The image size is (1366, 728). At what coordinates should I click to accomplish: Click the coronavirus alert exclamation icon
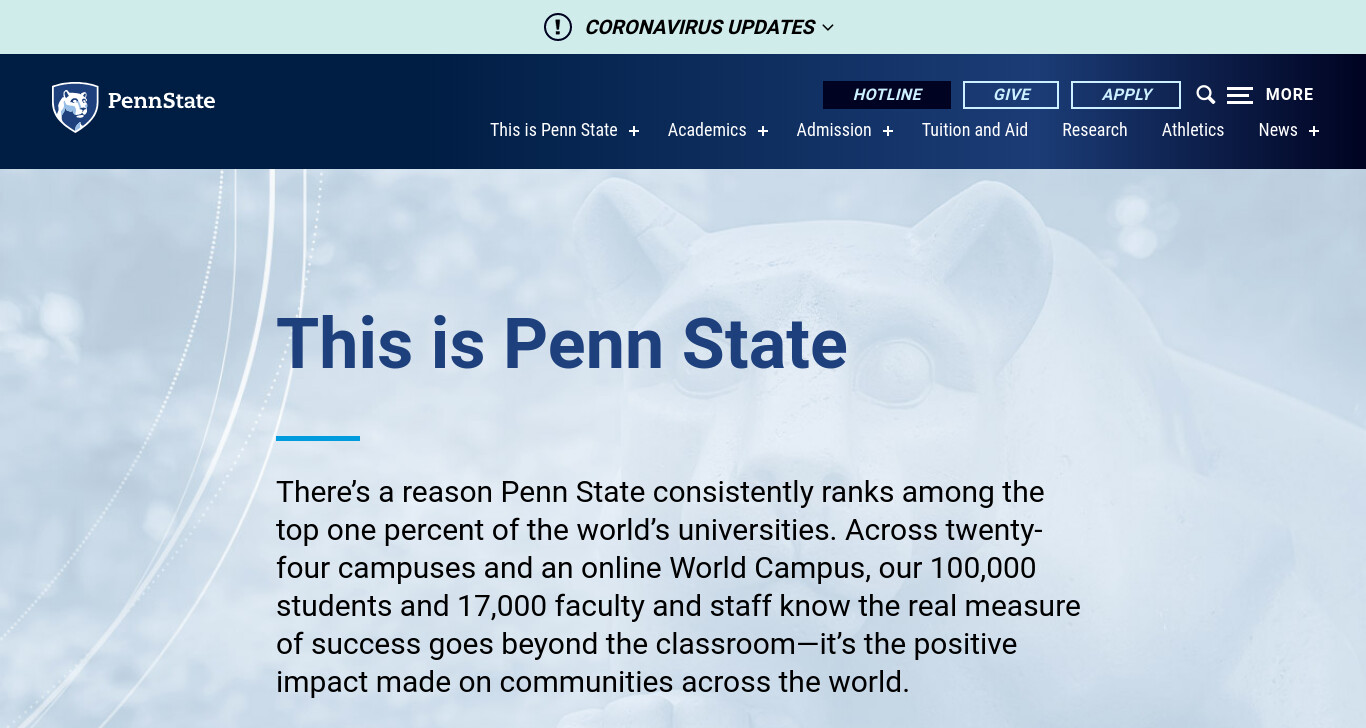tap(558, 27)
